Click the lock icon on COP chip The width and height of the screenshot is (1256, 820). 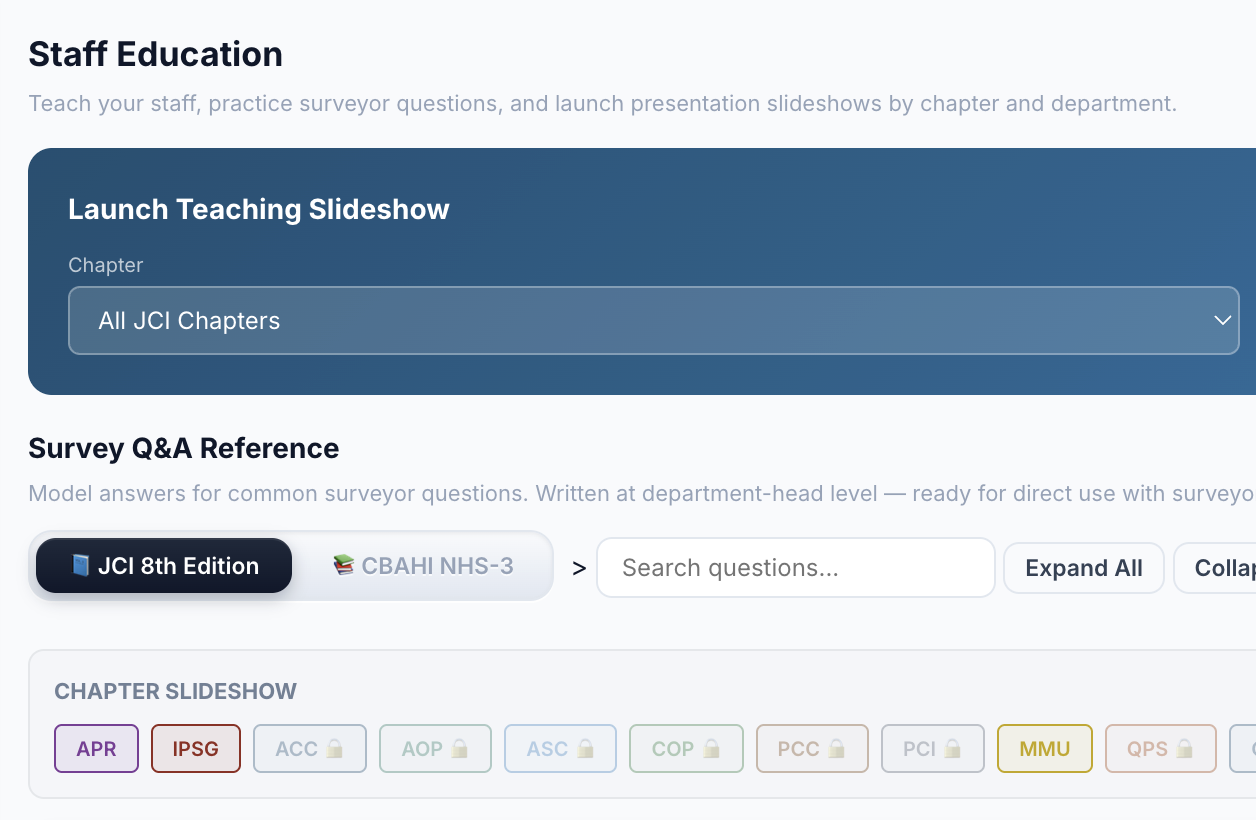[712, 749]
